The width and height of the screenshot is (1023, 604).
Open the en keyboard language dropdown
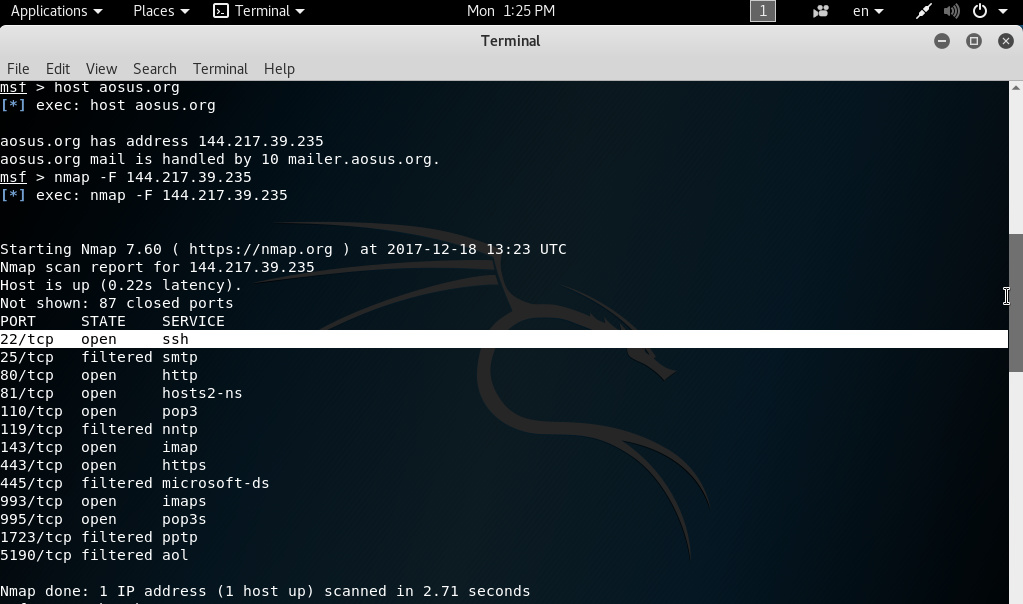pyautogui.click(x=867, y=11)
